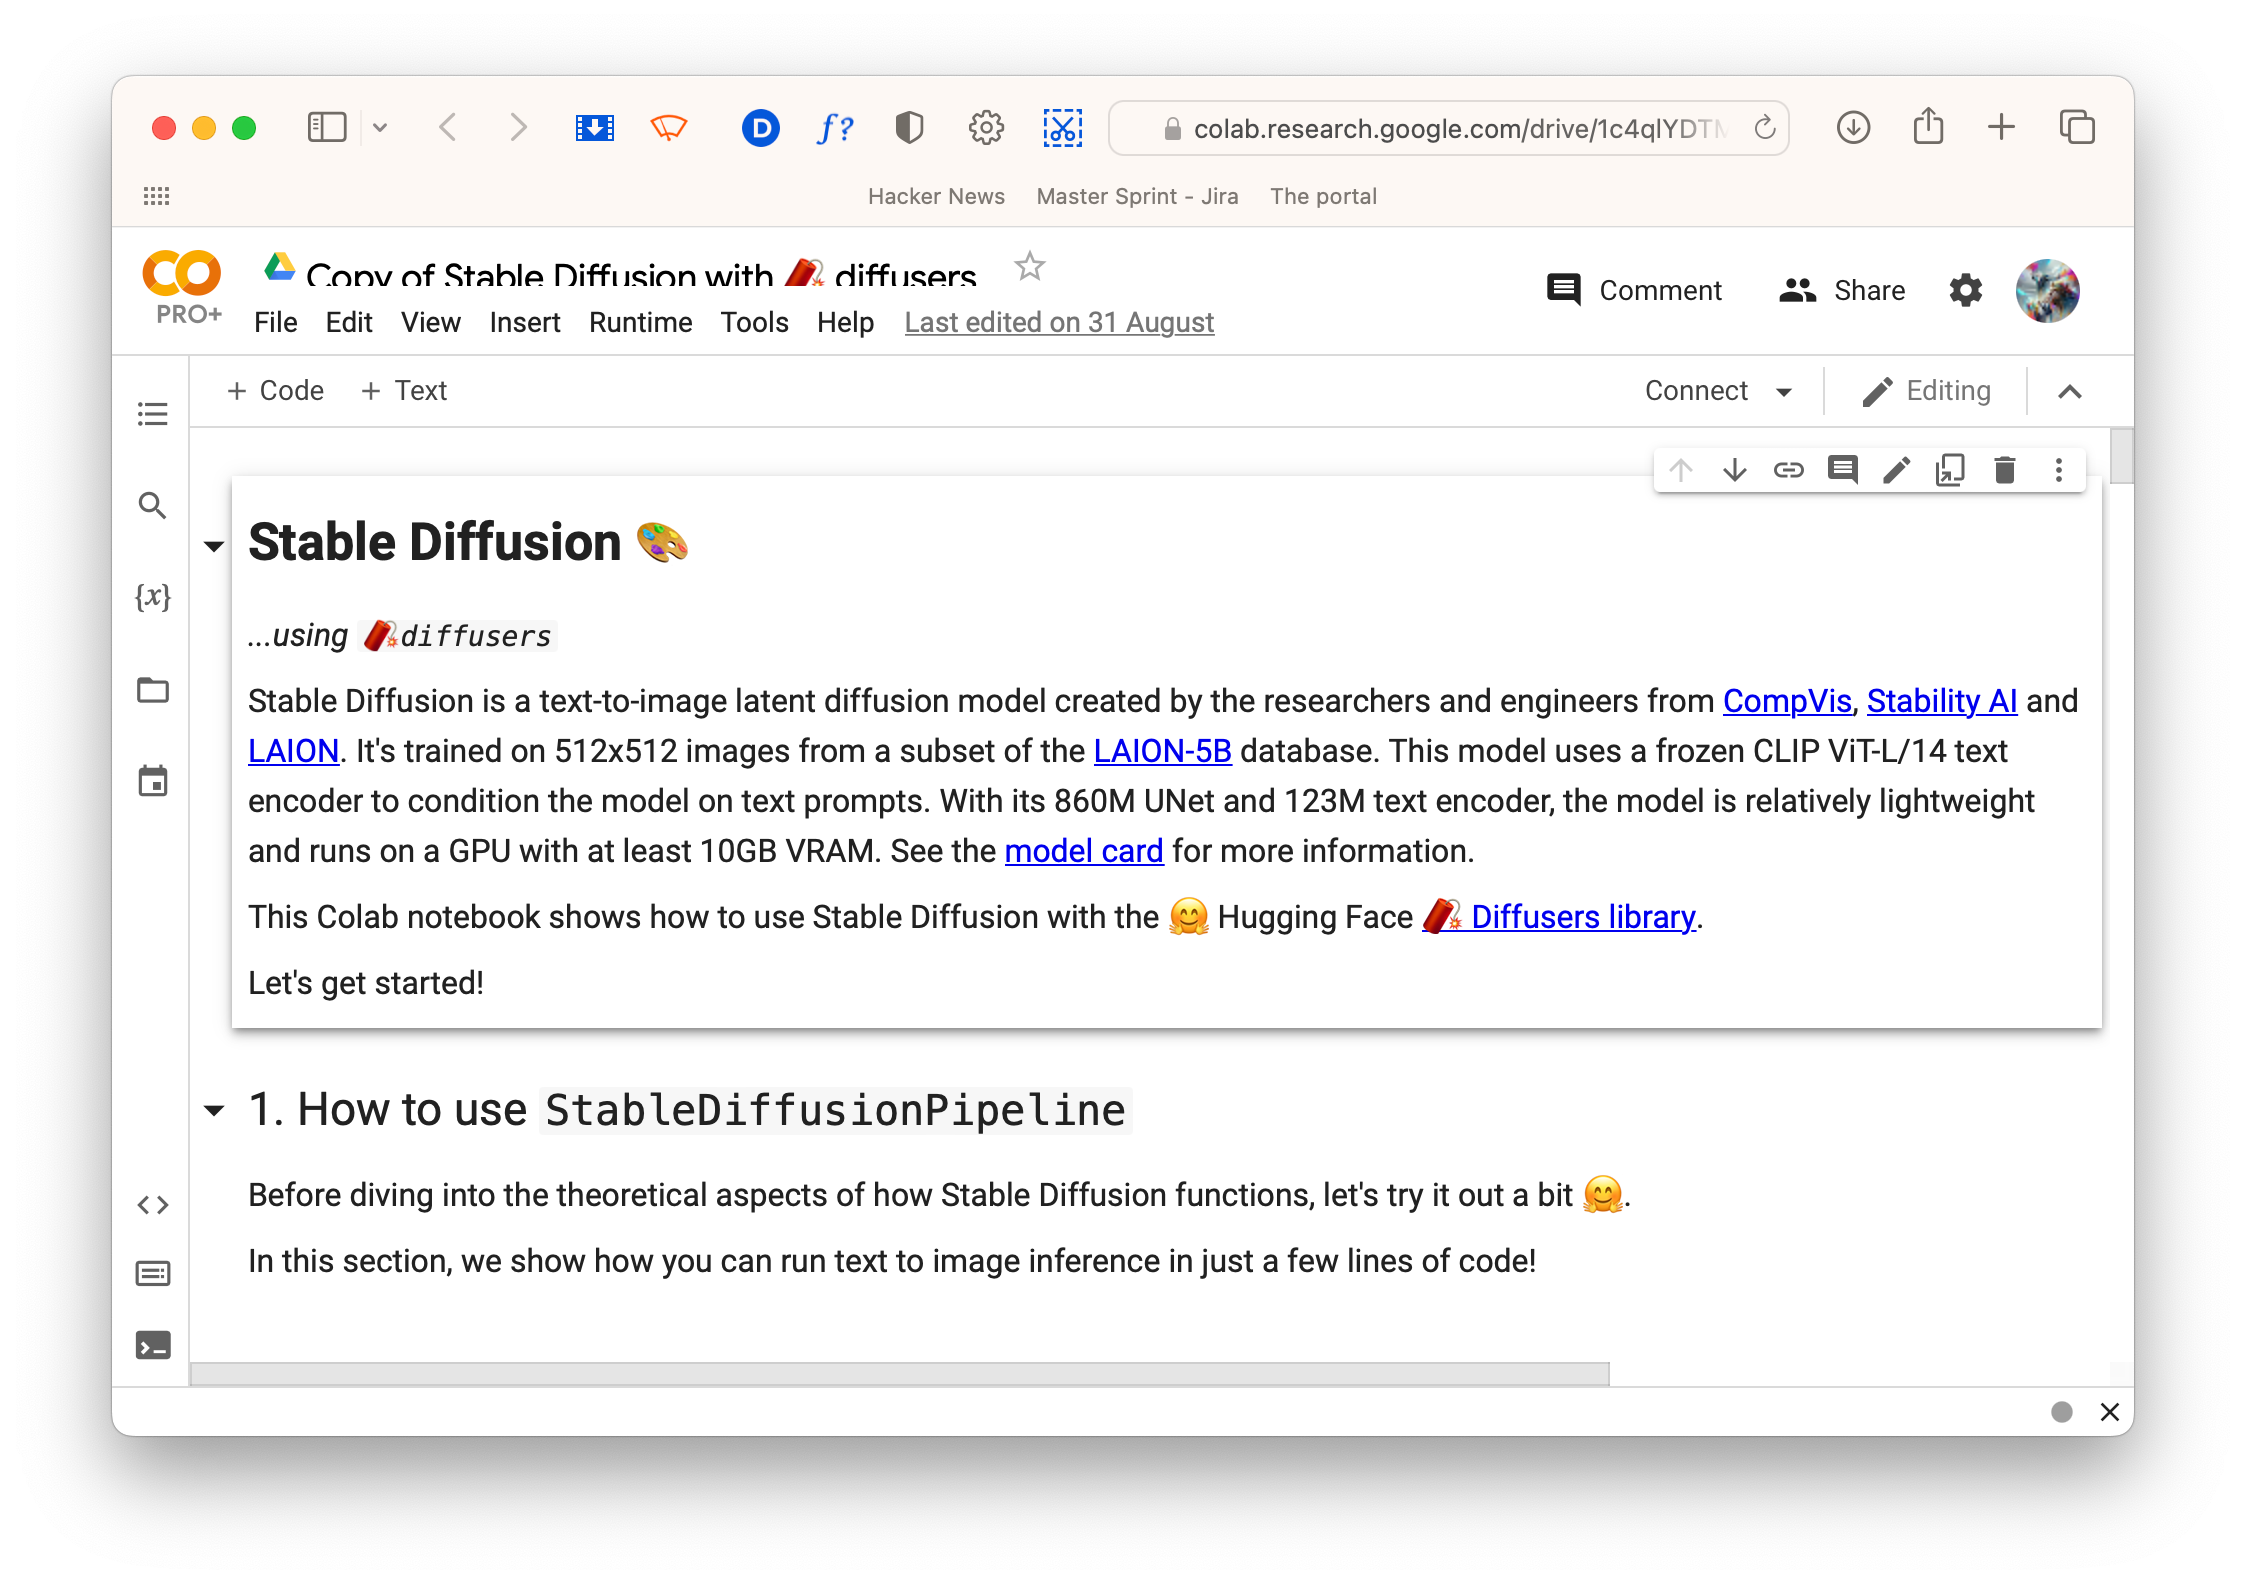Click the search icon in the left sidebar
The height and width of the screenshot is (1584, 2246).
[154, 506]
